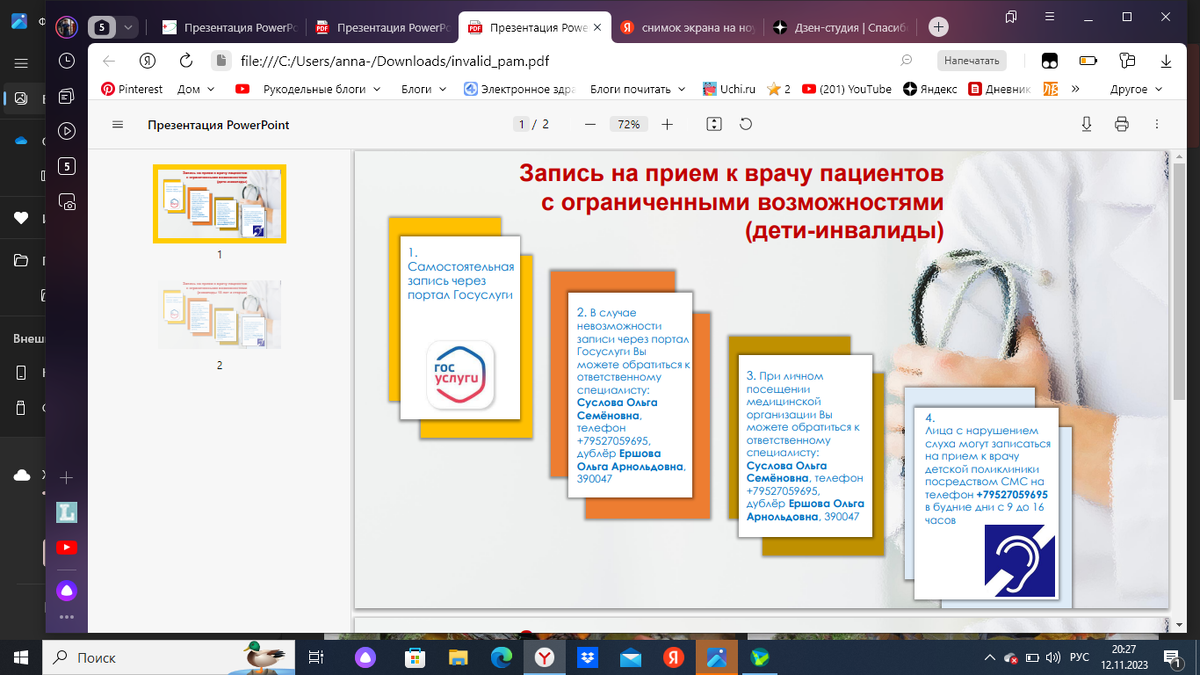
Task: Expand the Блоги bookmarks folder
Action: click(x=424, y=89)
